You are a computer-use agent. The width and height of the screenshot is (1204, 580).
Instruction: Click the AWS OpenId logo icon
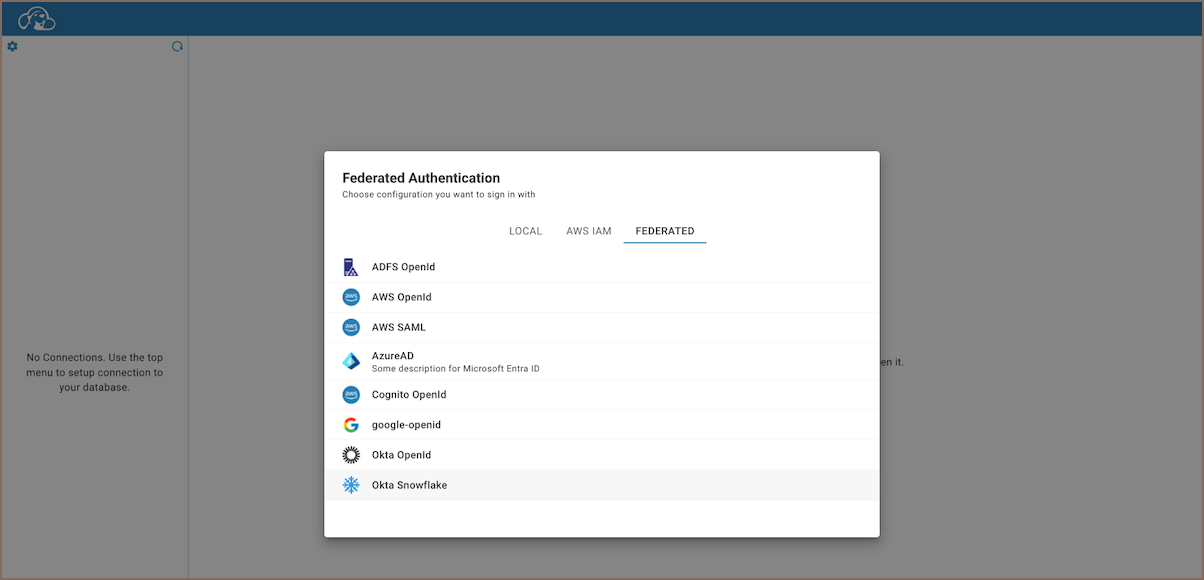(x=351, y=297)
